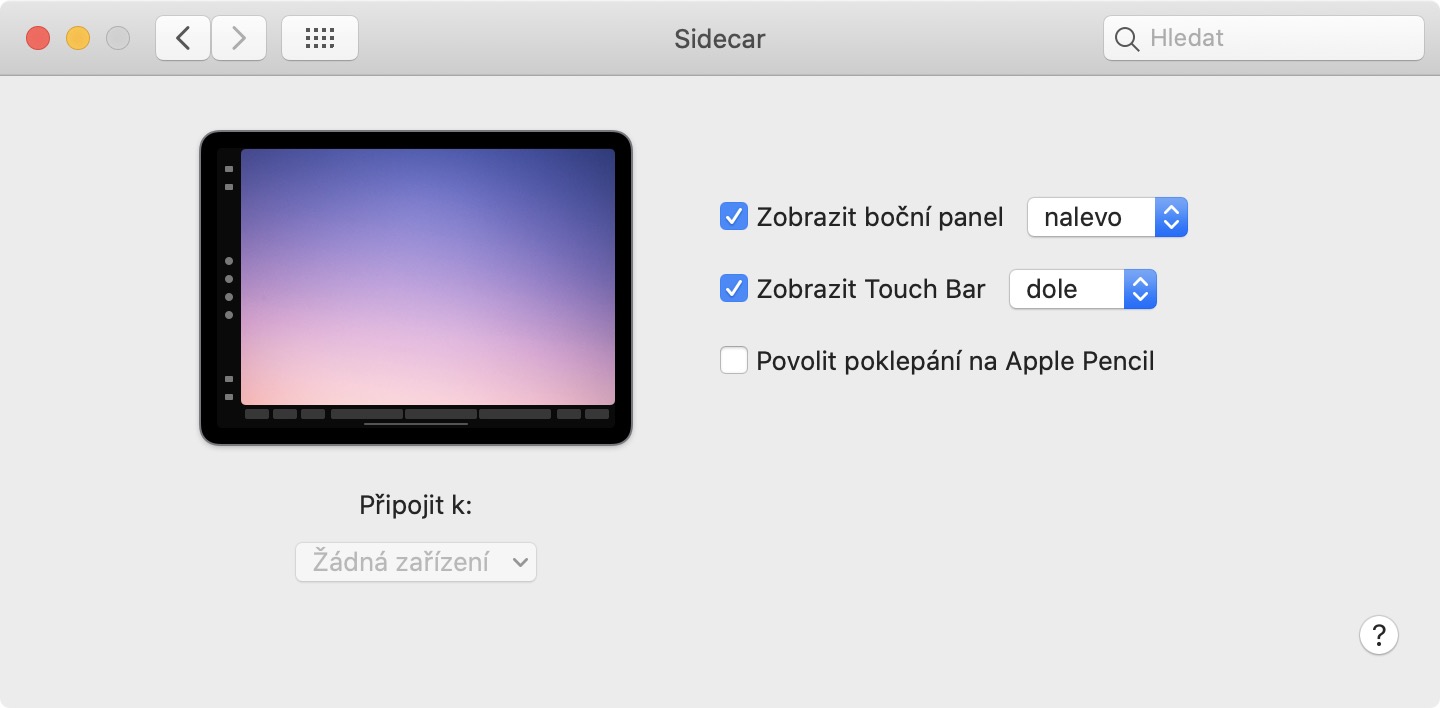This screenshot has height=708, width=1440.
Task: Disable Zobrazit Touch Bar checkbox
Action: [x=734, y=289]
